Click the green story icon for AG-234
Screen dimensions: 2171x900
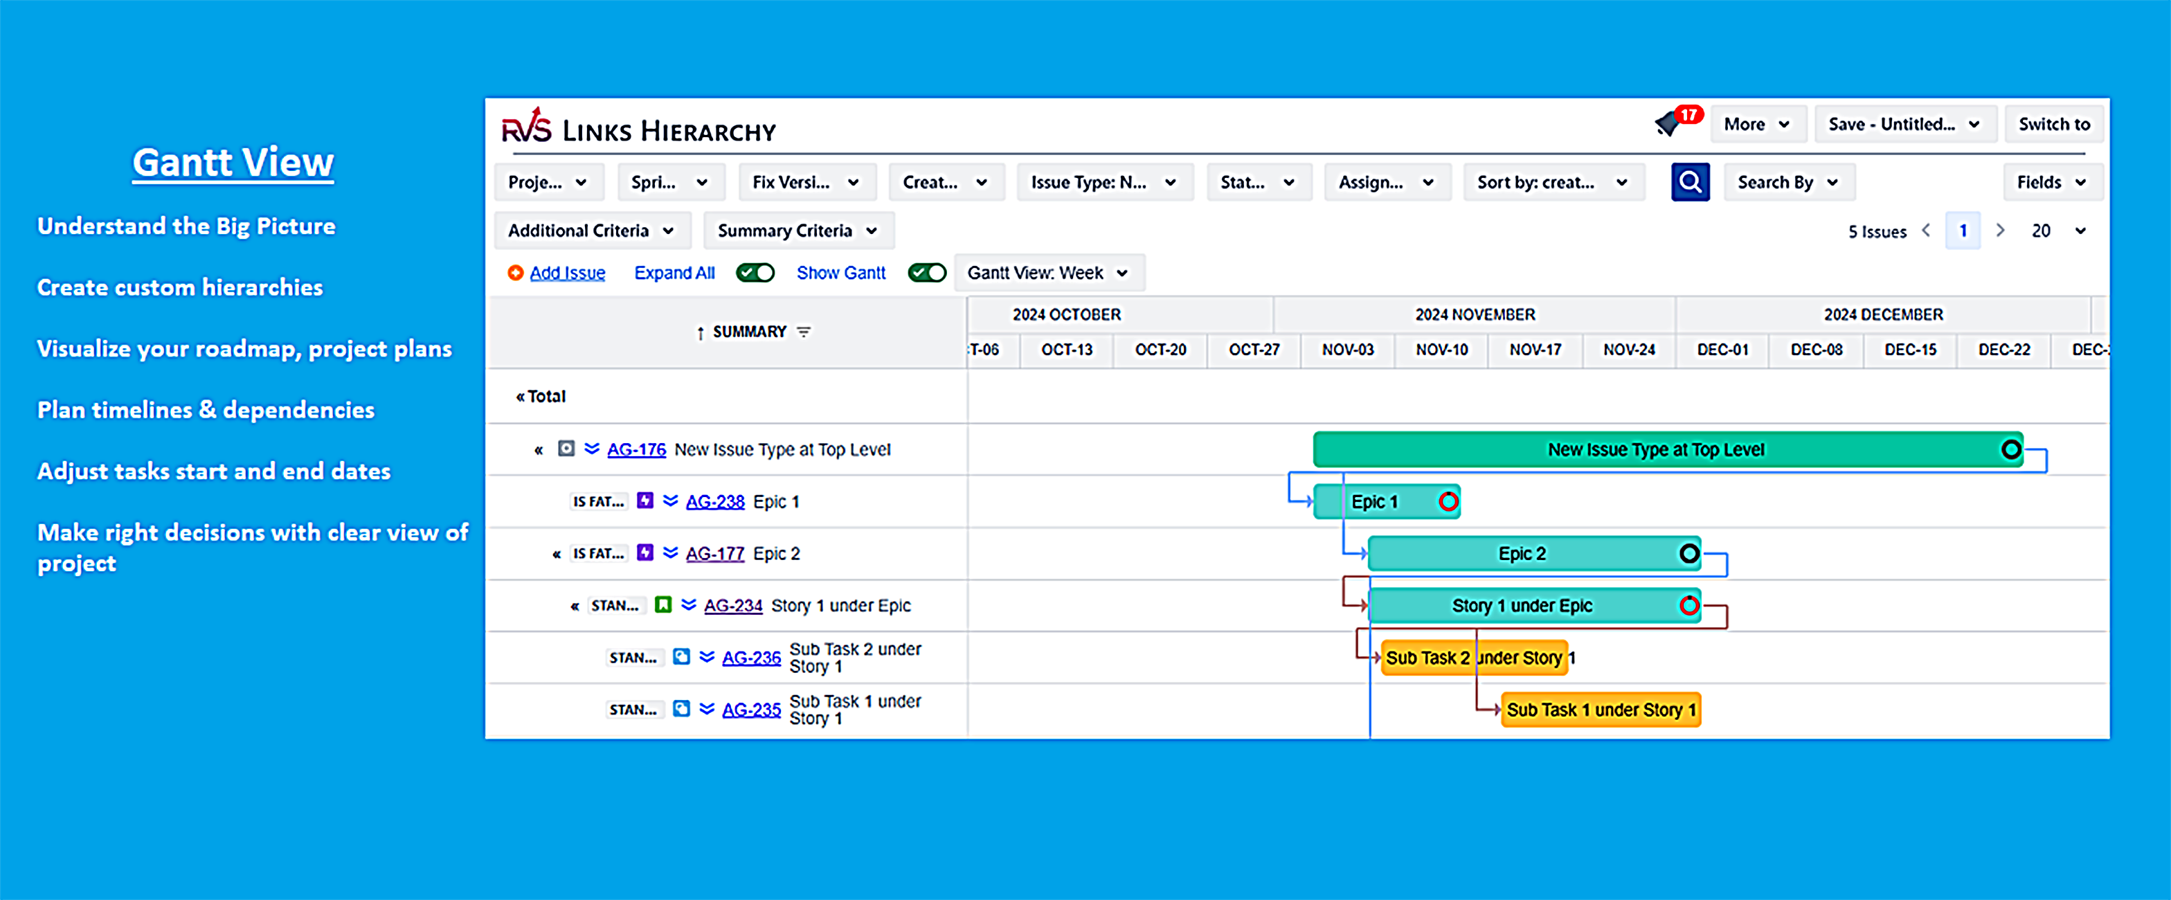(x=663, y=605)
